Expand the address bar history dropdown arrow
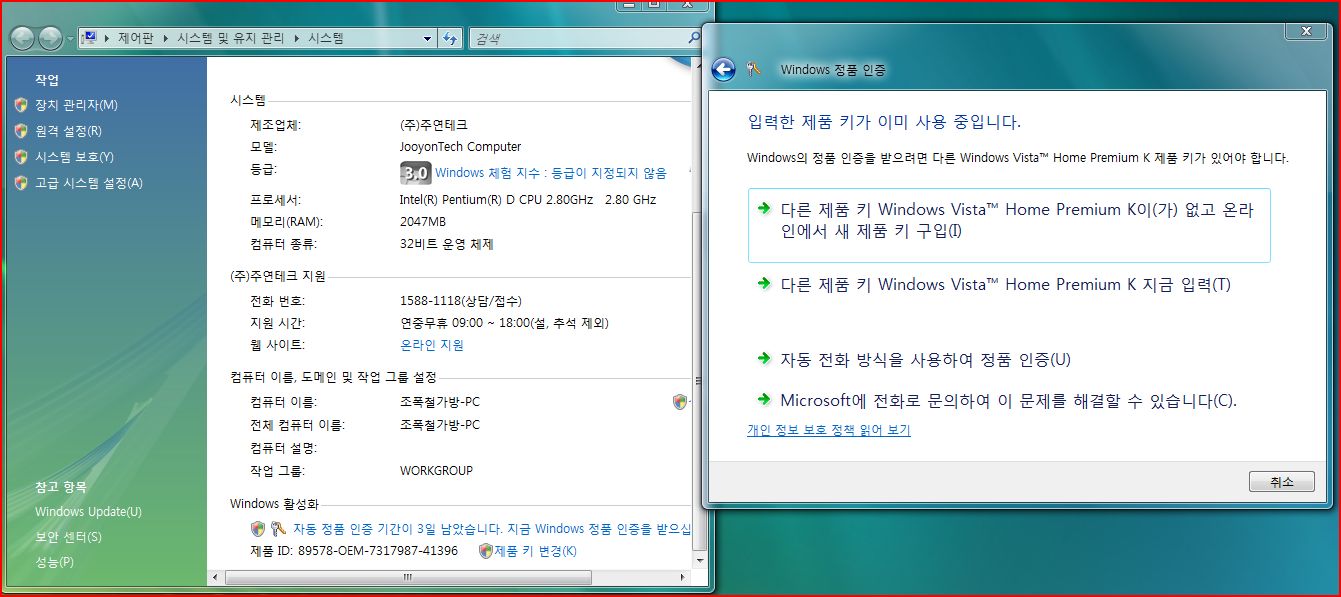Viewport: 1341px width, 597px height. [x=427, y=38]
